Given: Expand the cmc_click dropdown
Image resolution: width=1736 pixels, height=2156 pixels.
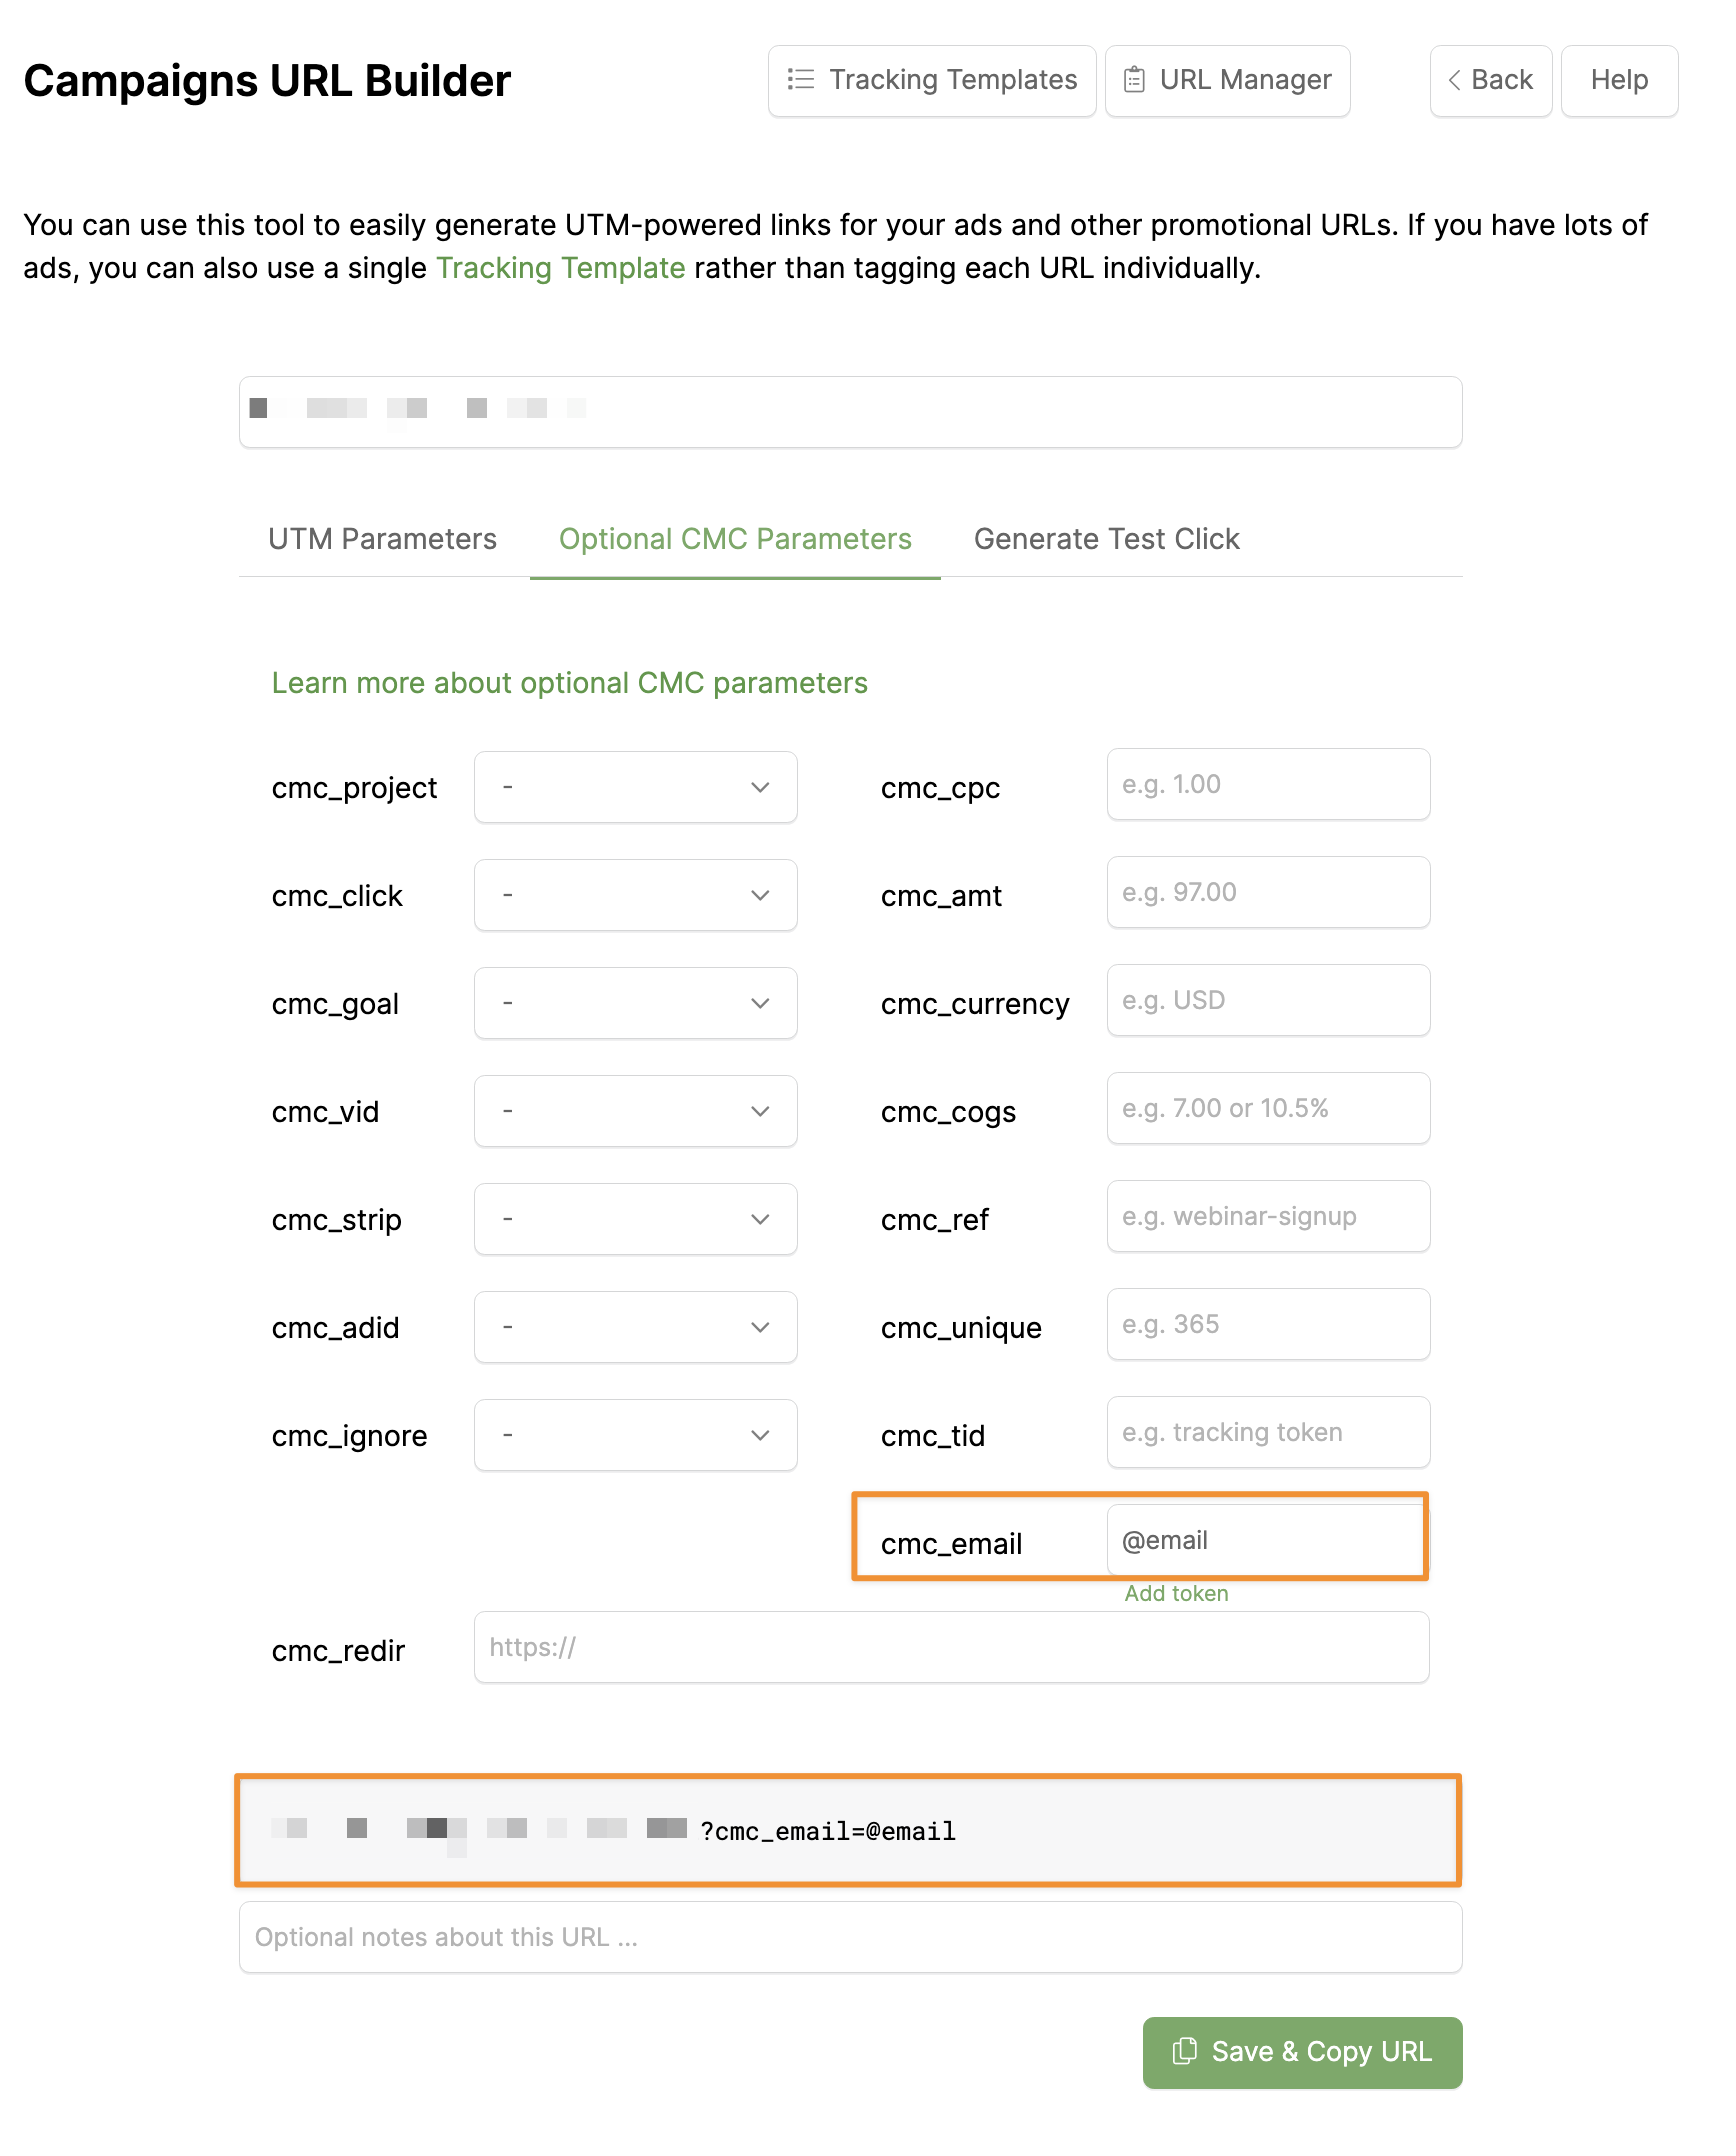Looking at the screenshot, I should (636, 896).
